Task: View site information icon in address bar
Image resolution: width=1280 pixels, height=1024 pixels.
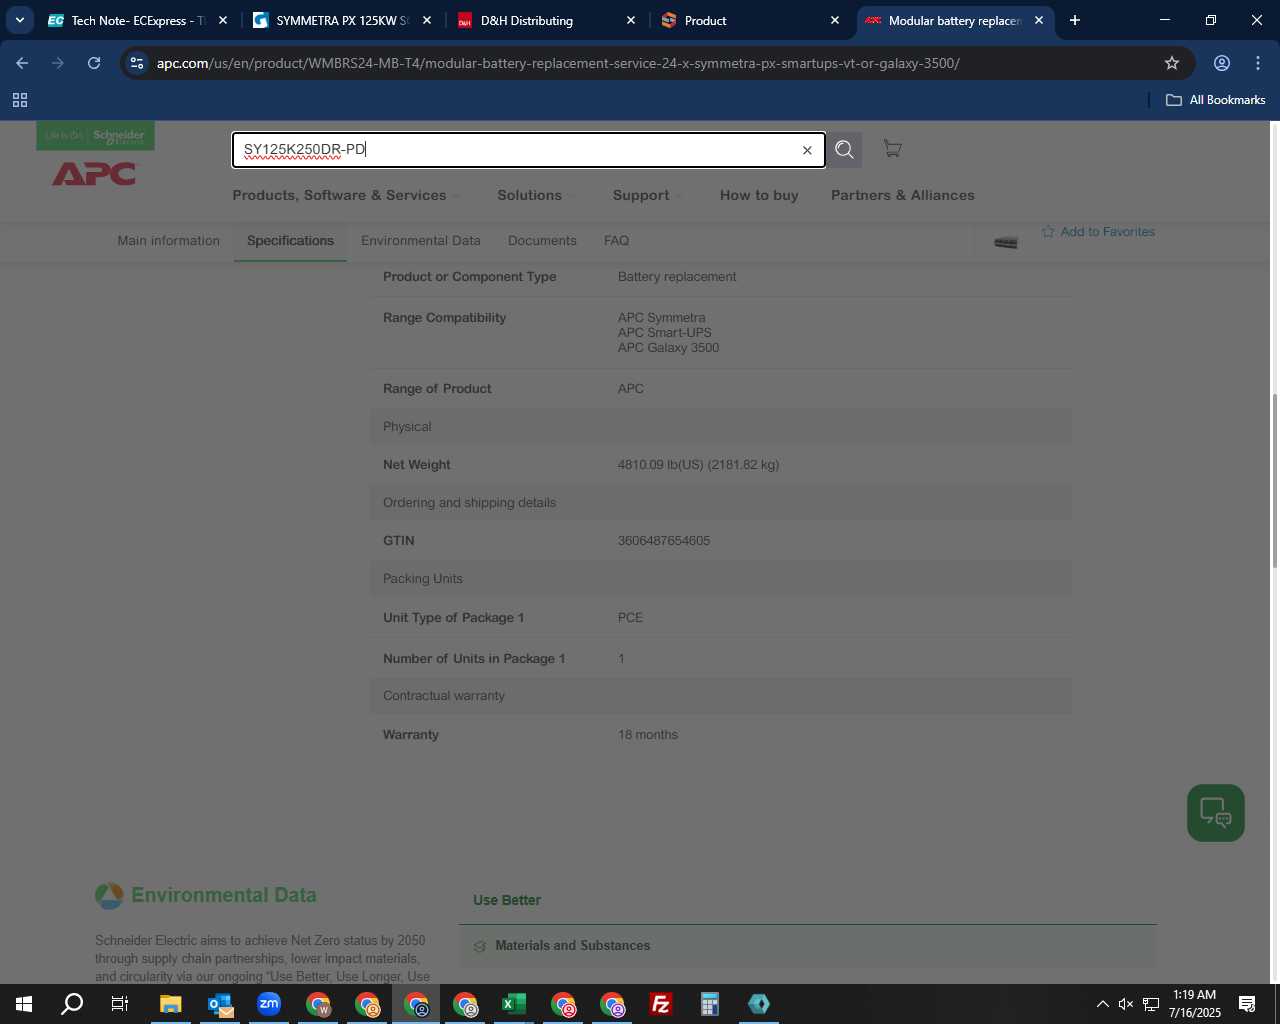Action: tap(137, 63)
